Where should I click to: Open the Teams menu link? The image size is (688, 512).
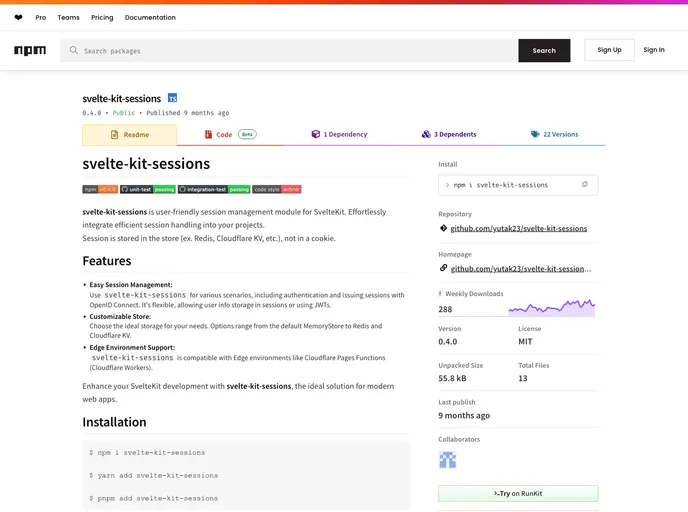pos(68,18)
